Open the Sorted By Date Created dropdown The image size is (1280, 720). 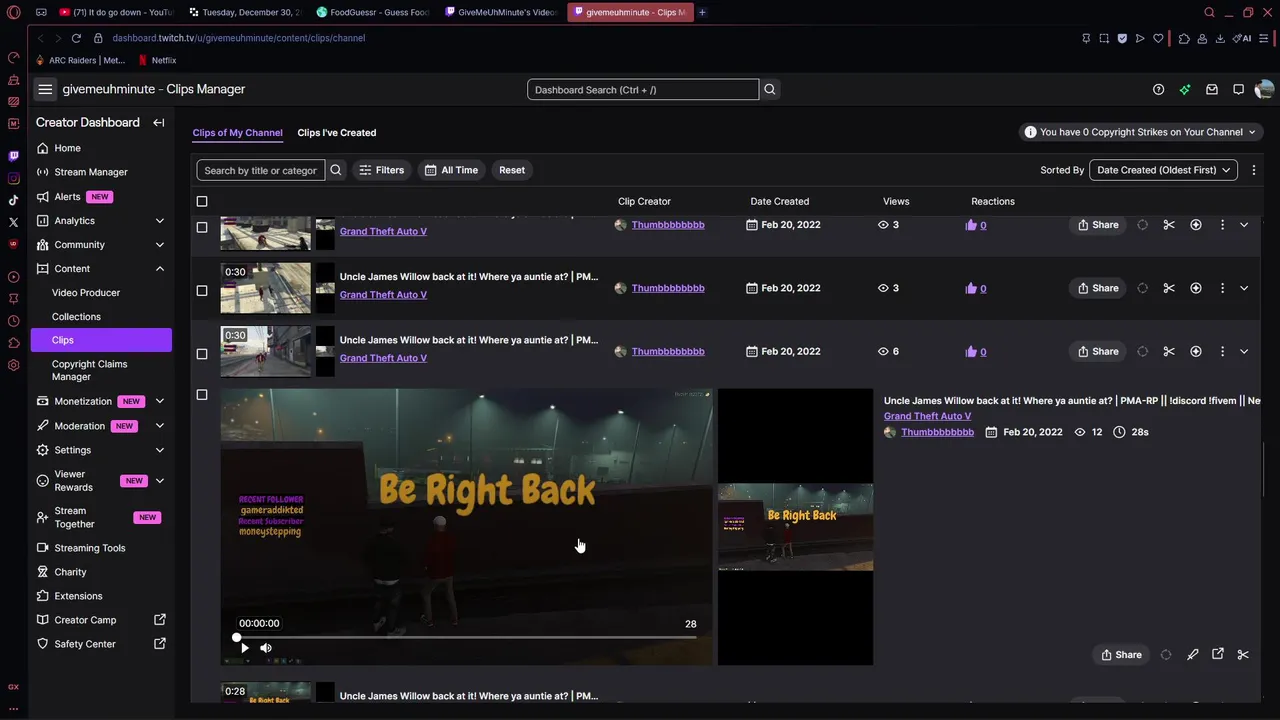point(1163,170)
